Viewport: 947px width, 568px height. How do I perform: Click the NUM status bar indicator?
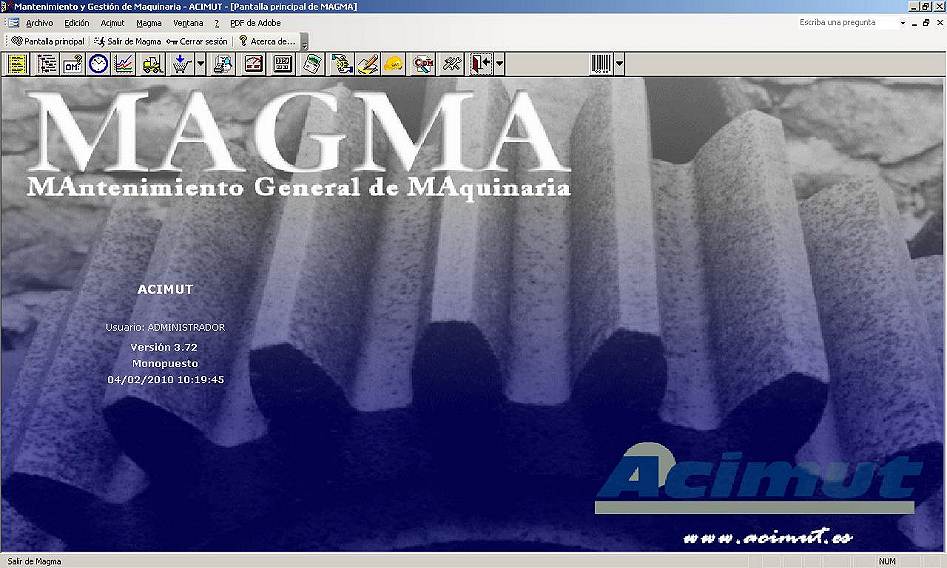click(887, 561)
